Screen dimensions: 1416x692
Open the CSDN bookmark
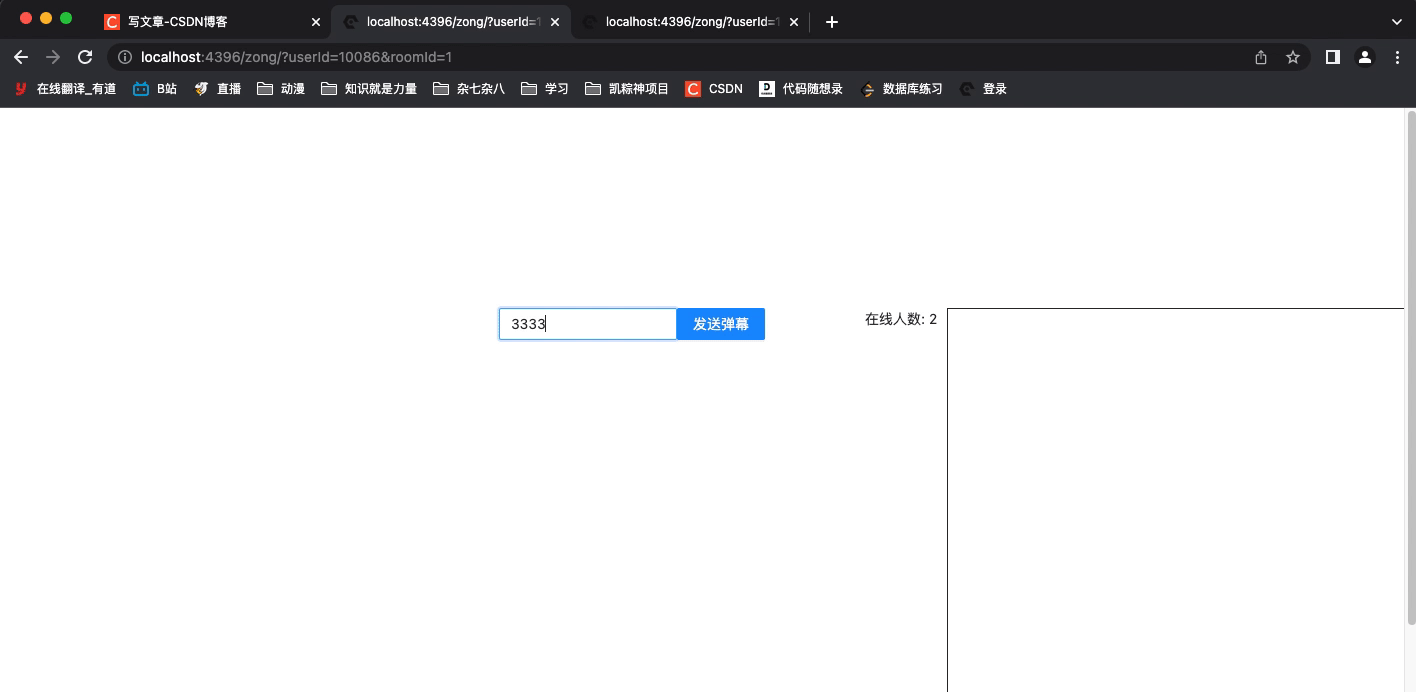(x=714, y=89)
